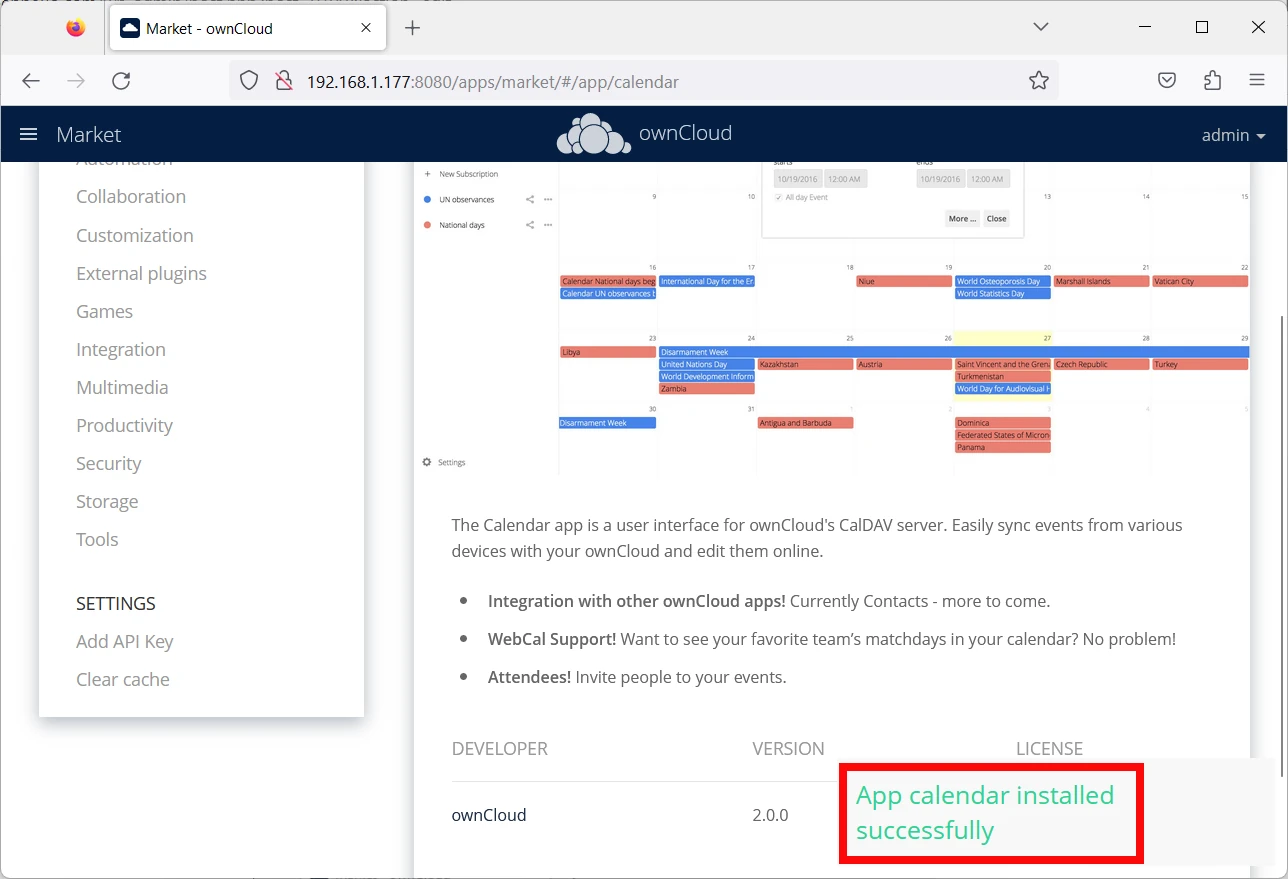The width and height of the screenshot is (1288, 879).
Task: Click the browser forward arrow
Action: click(76, 81)
